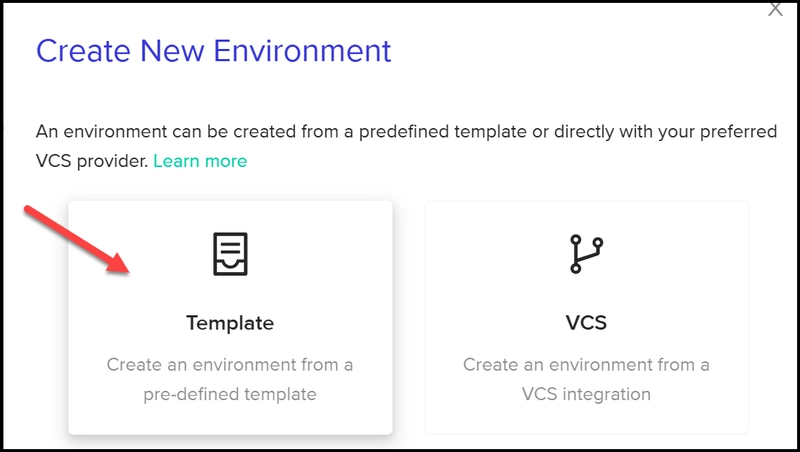Click the word 'Create' in the dialog title
This screenshot has height=452, width=800.
(83, 51)
